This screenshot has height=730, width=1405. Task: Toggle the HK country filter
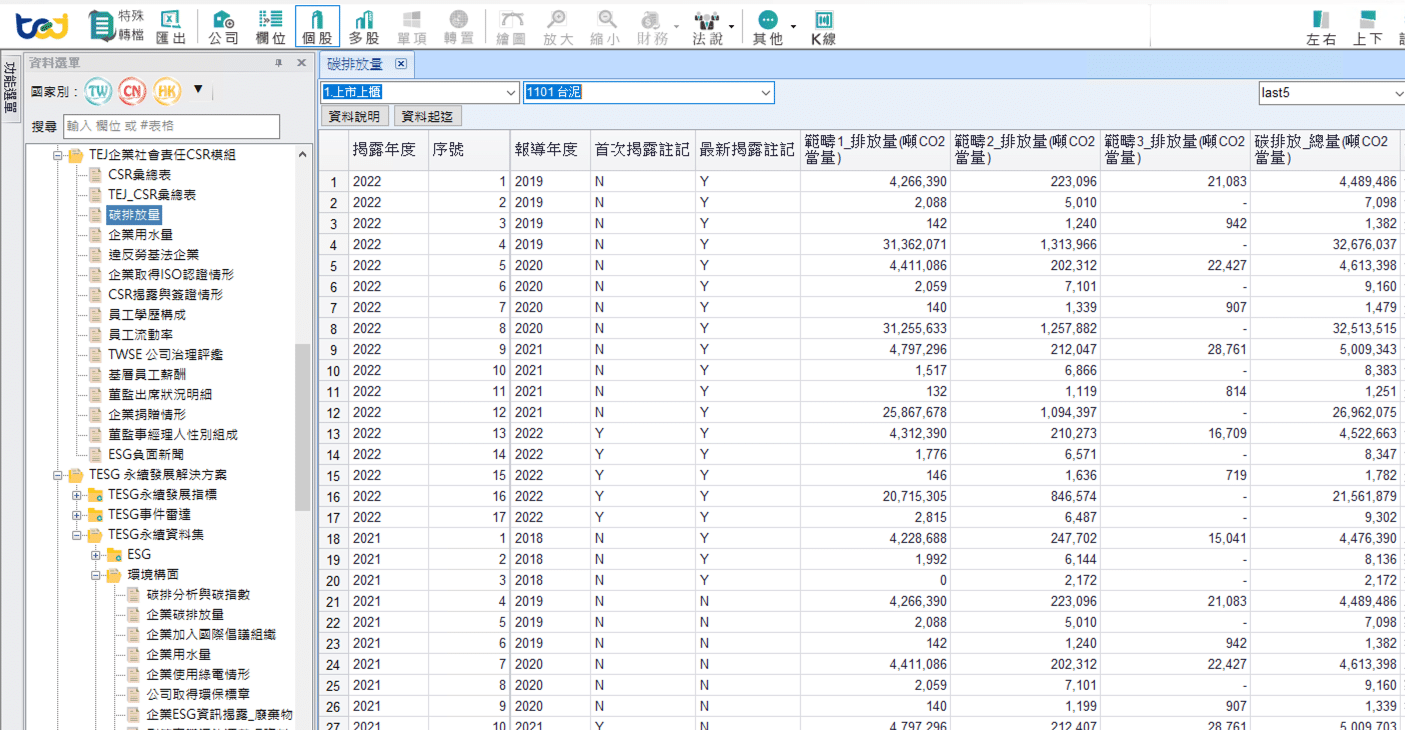166,91
